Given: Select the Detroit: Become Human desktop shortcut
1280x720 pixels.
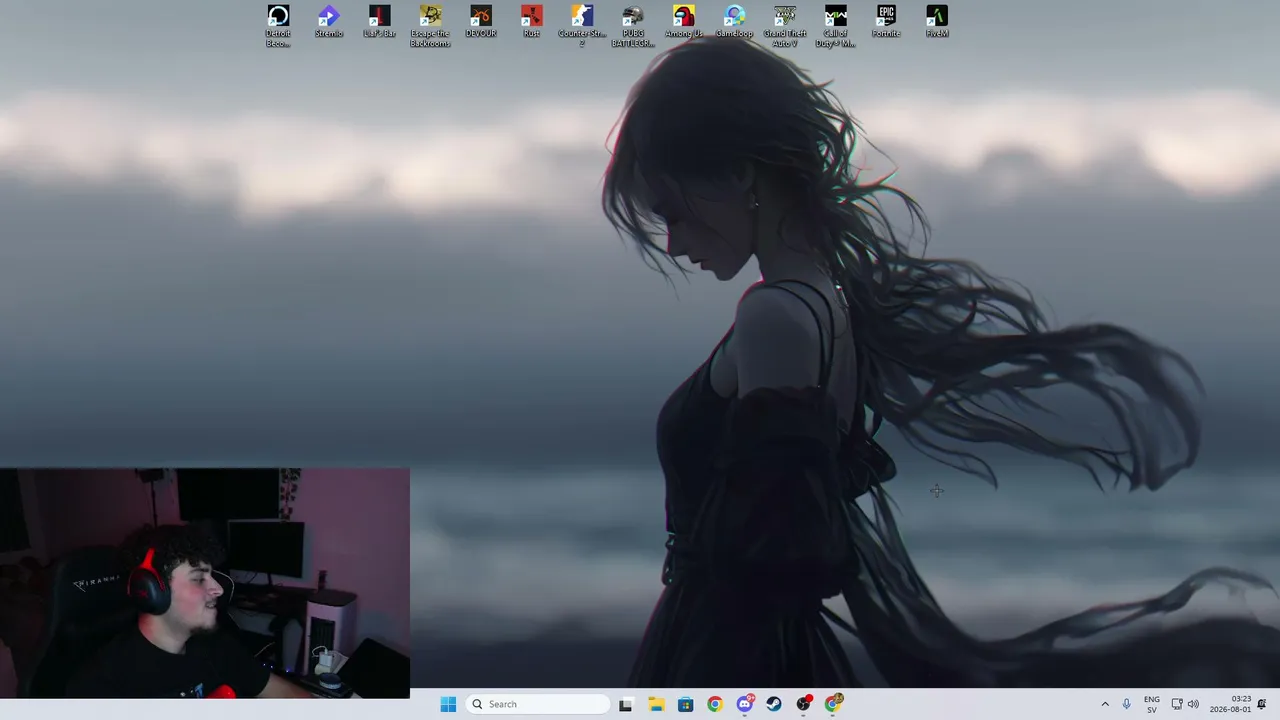Looking at the screenshot, I should (x=278, y=26).
